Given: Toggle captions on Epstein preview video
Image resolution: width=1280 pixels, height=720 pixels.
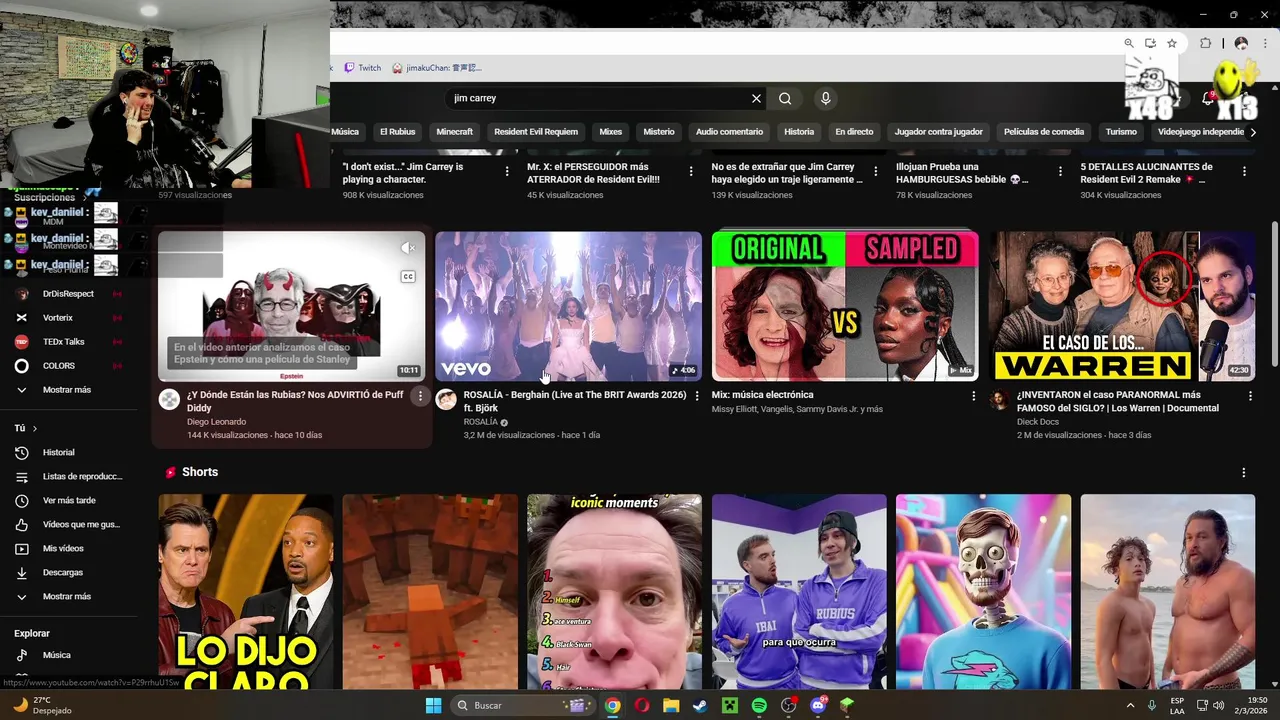Looking at the screenshot, I should click(408, 276).
